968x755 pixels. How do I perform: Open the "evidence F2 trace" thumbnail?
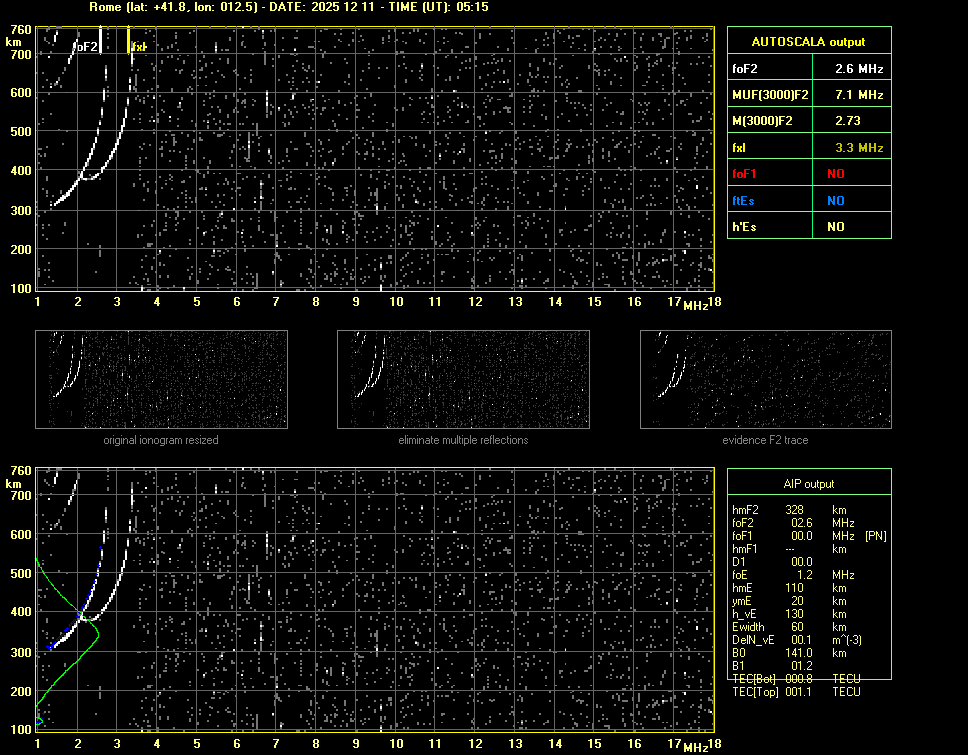pos(766,379)
